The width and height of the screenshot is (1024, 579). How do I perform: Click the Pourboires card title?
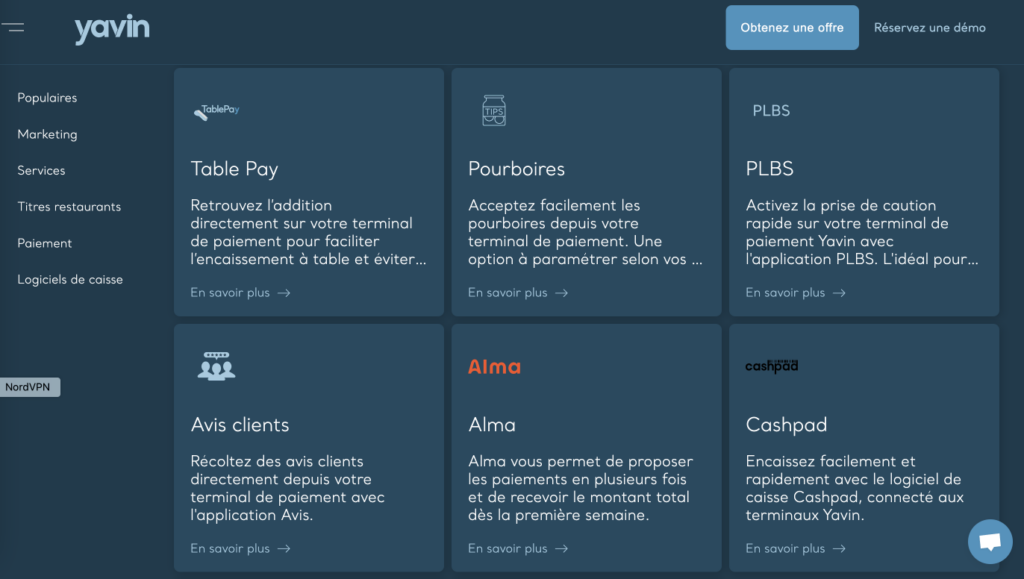click(517, 169)
